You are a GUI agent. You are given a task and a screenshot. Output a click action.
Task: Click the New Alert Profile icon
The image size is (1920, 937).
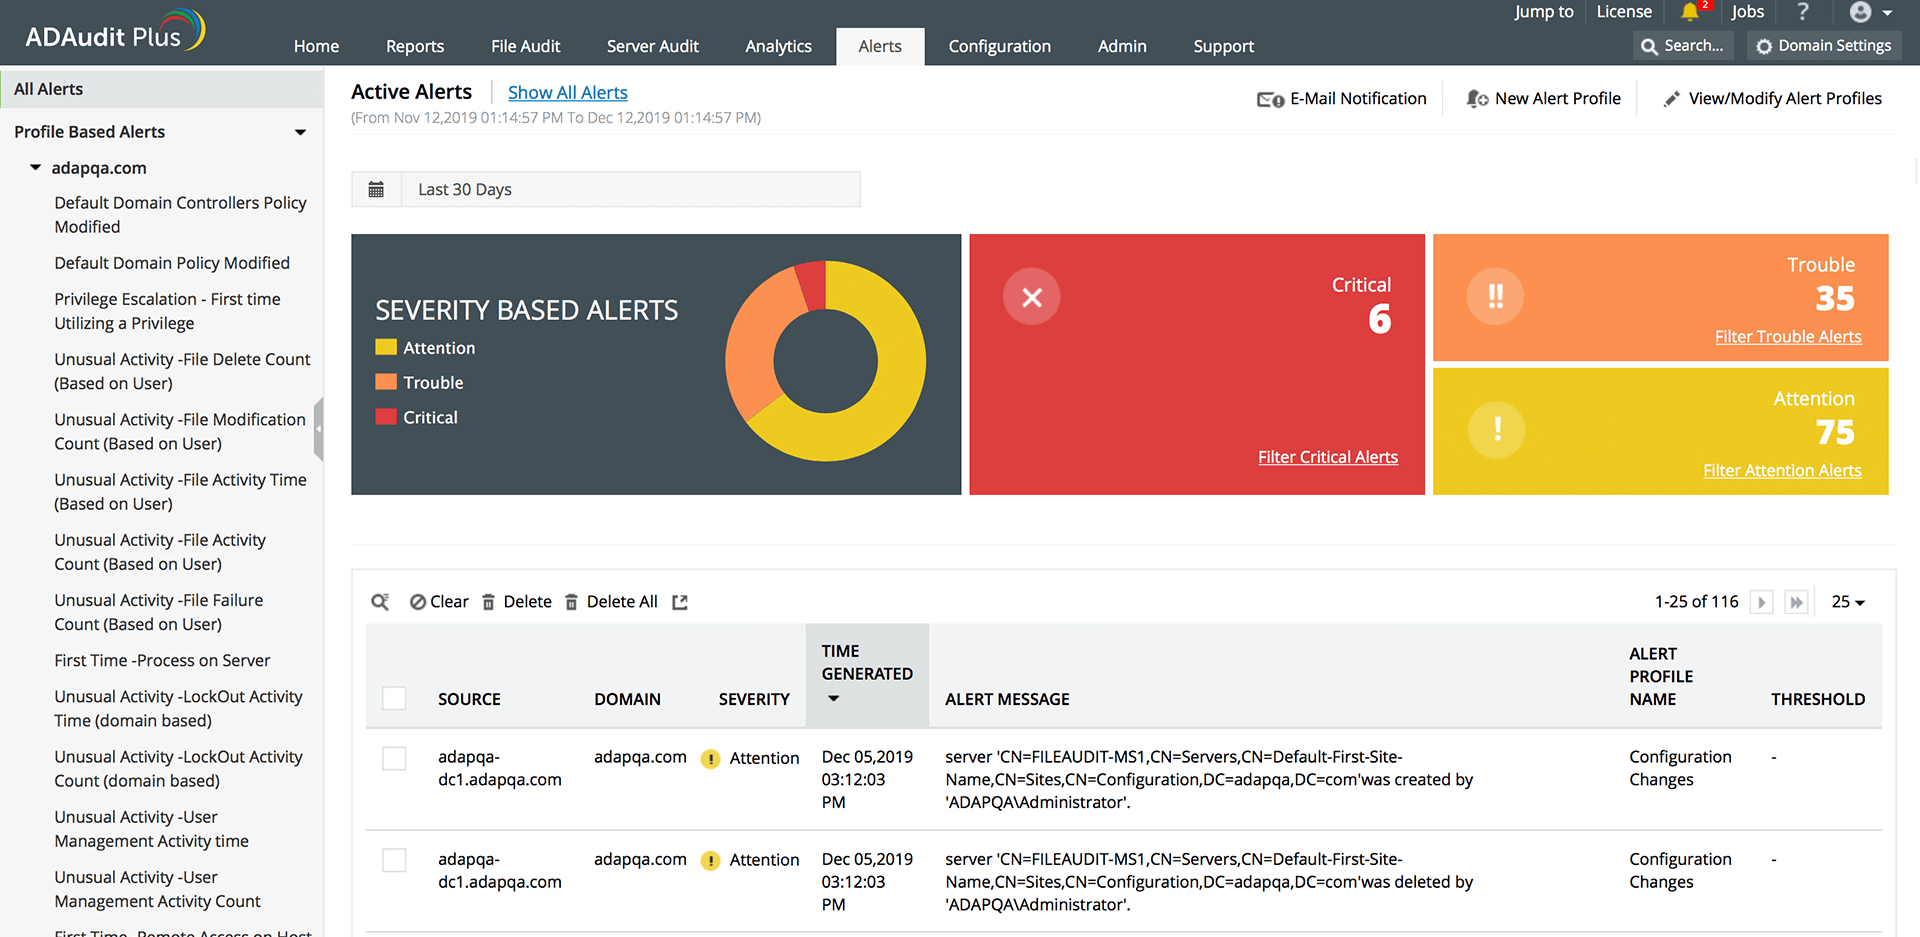(1478, 98)
